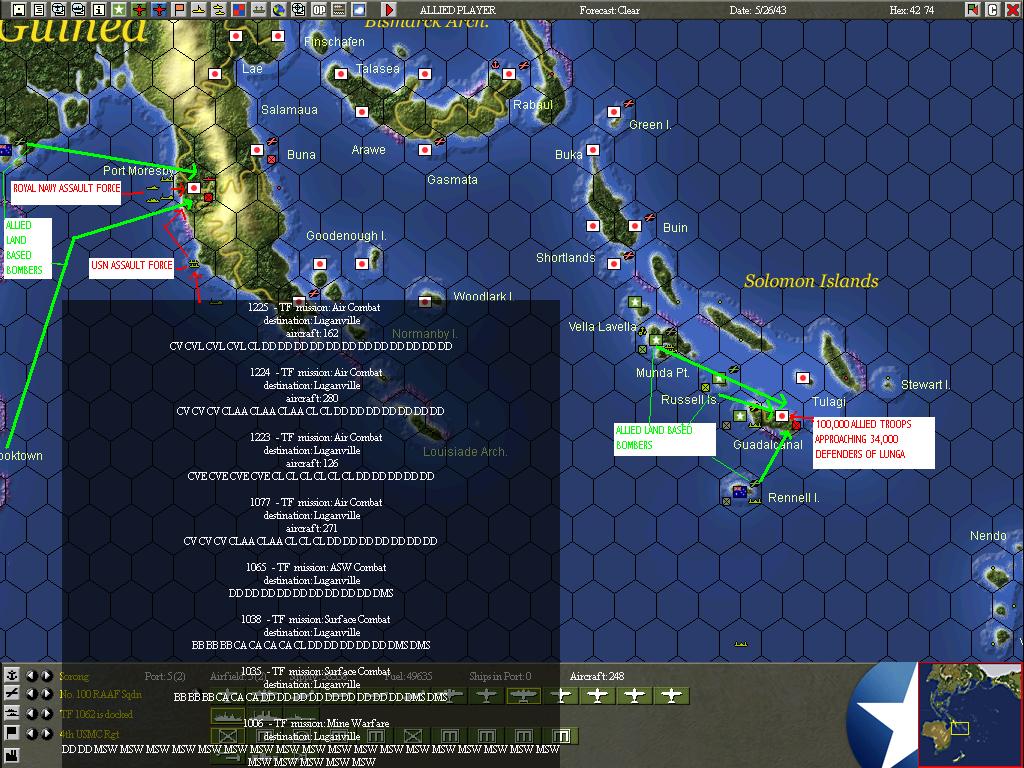1024x768 pixels.
Task: Click the floppy disk save game icon
Action: point(18,10)
